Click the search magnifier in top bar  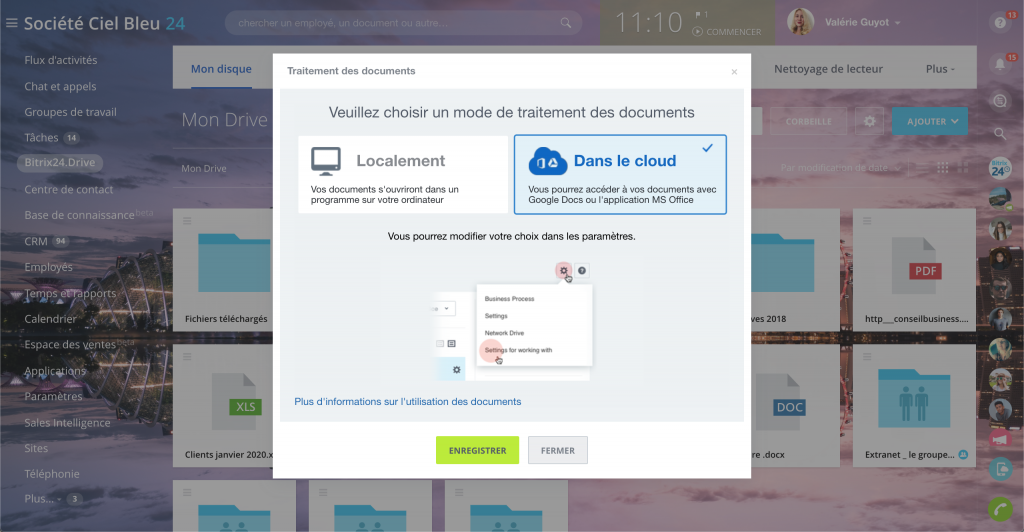565,22
